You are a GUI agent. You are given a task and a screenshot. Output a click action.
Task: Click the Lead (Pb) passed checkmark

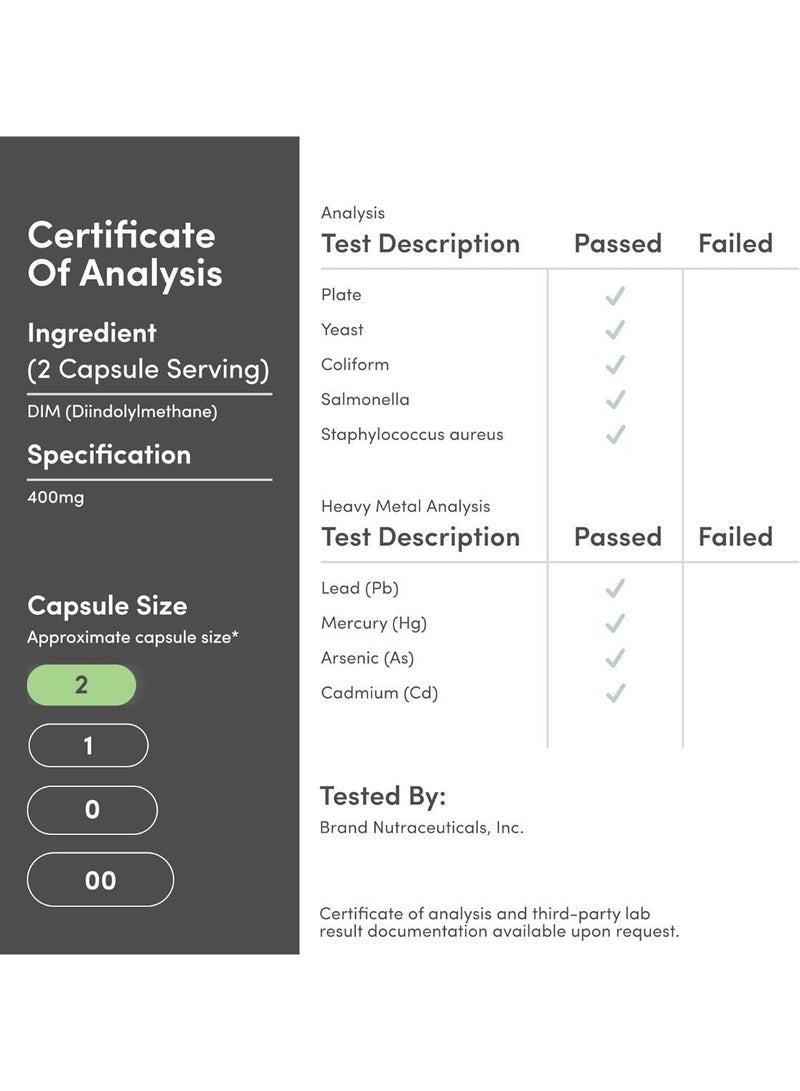(x=615, y=589)
